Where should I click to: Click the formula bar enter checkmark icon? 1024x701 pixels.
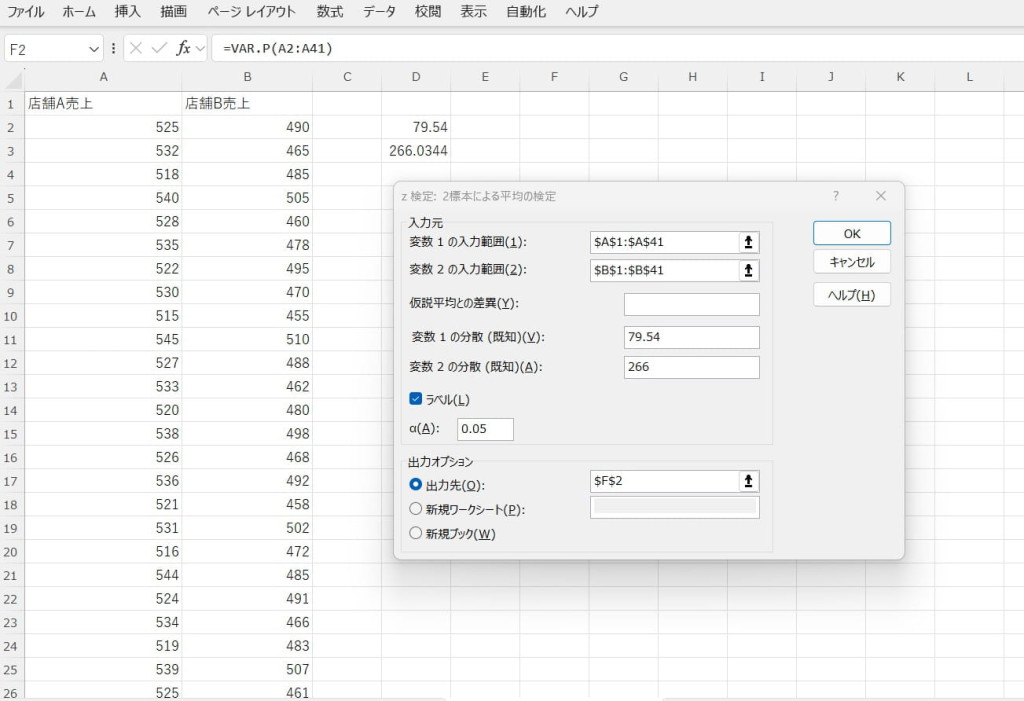pyautogui.click(x=159, y=48)
